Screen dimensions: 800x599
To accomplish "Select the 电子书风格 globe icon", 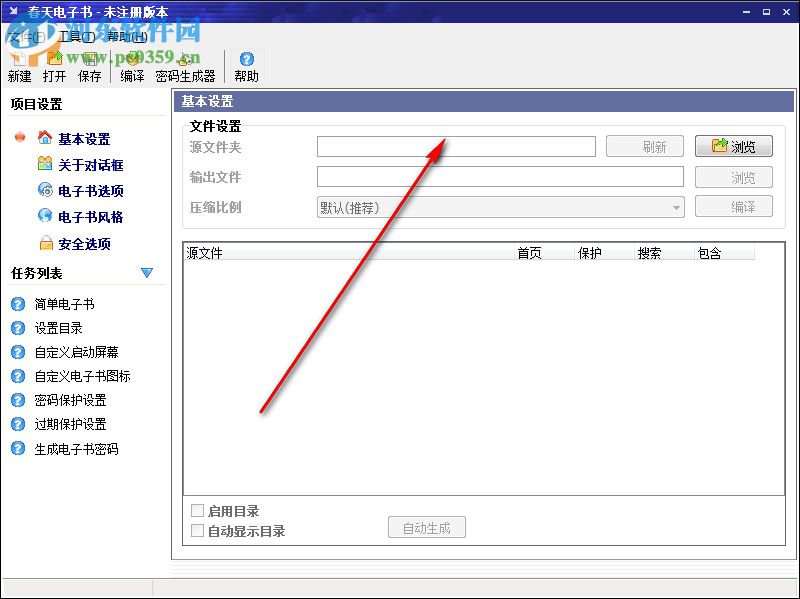I will click(45, 216).
